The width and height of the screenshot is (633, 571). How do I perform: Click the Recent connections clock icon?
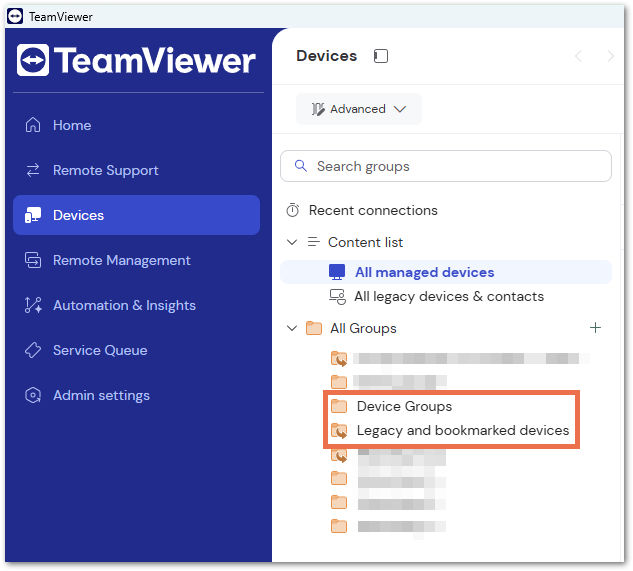tap(293, 210)
